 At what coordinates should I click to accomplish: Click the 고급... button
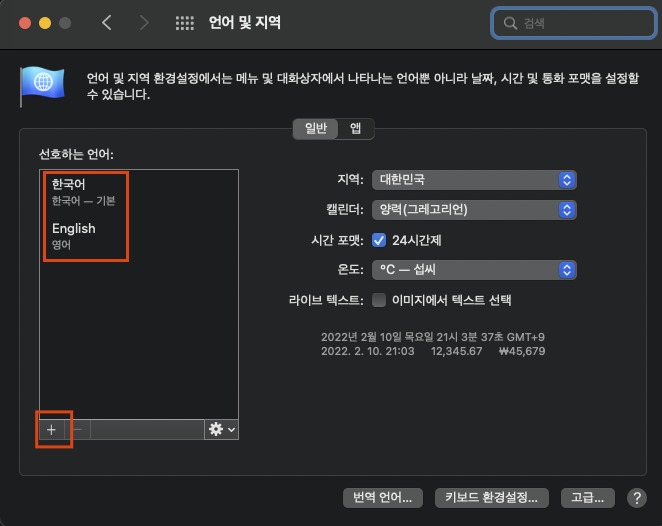coord(587,498)
